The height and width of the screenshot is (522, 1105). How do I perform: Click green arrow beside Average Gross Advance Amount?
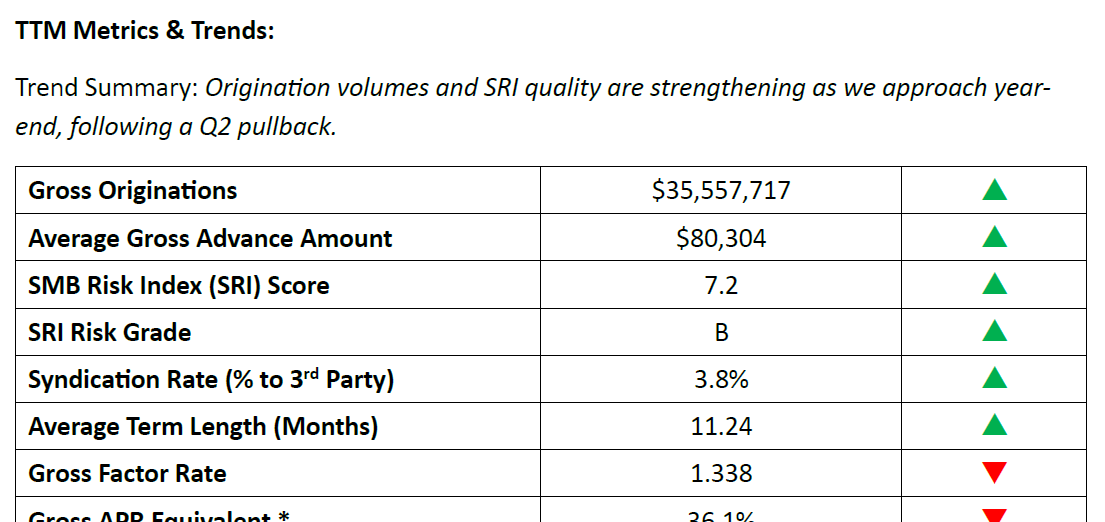point(994,238)
